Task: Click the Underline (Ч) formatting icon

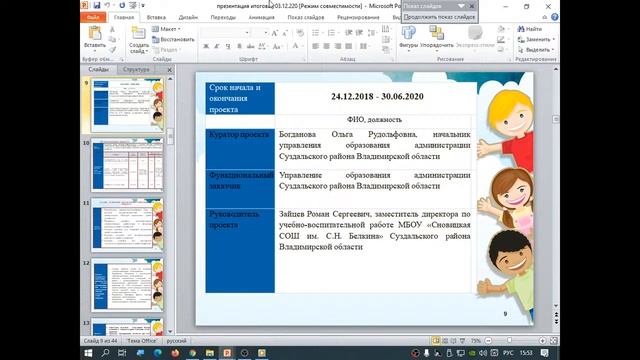Action: [x=228, y=47]
